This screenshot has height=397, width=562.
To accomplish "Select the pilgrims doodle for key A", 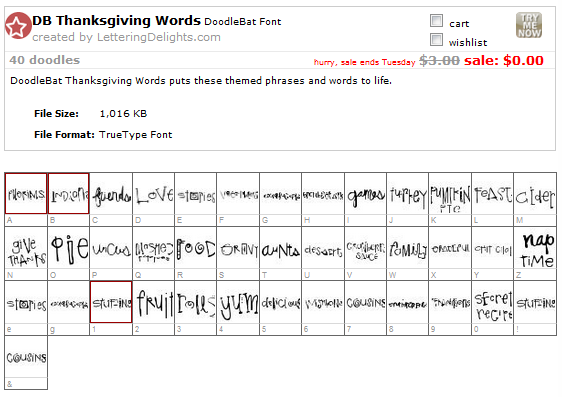I will (x=26, y=193).
